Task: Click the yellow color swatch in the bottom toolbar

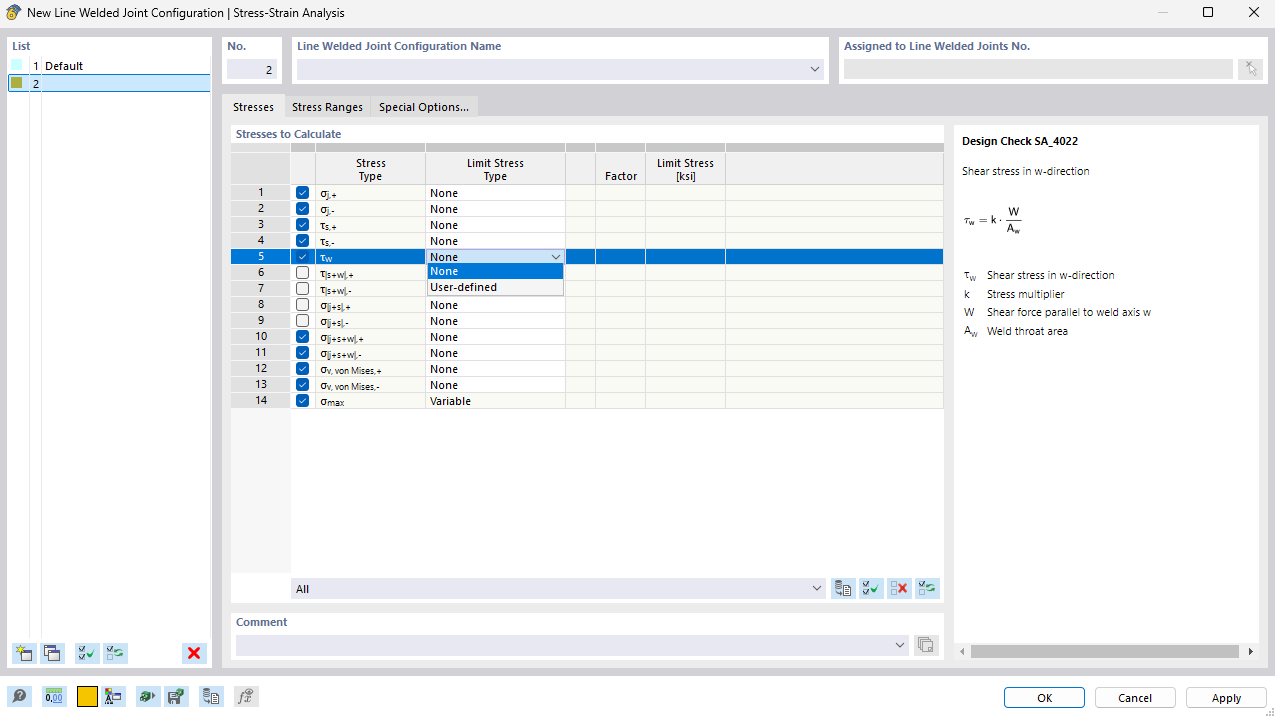Action: click(85, 696)
